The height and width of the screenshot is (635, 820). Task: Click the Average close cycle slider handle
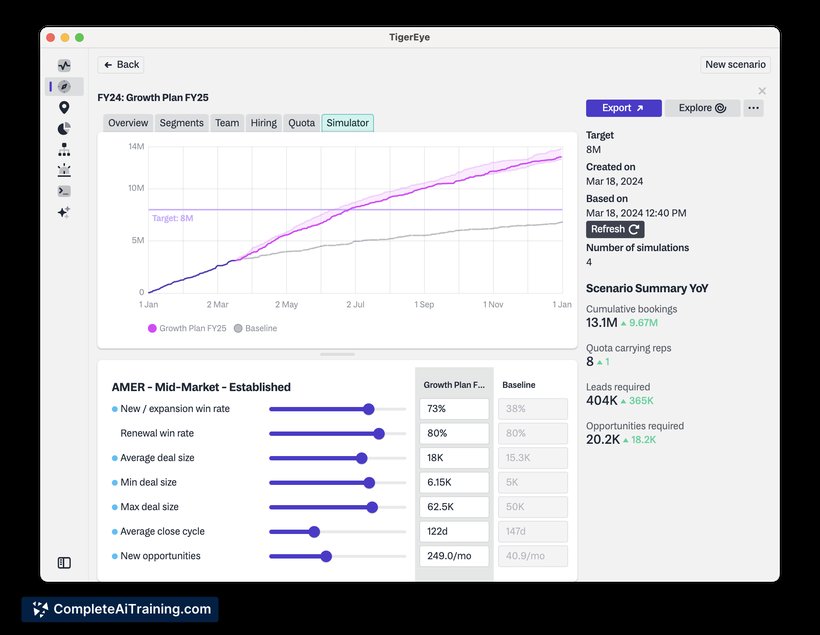(x=314, y=532)
